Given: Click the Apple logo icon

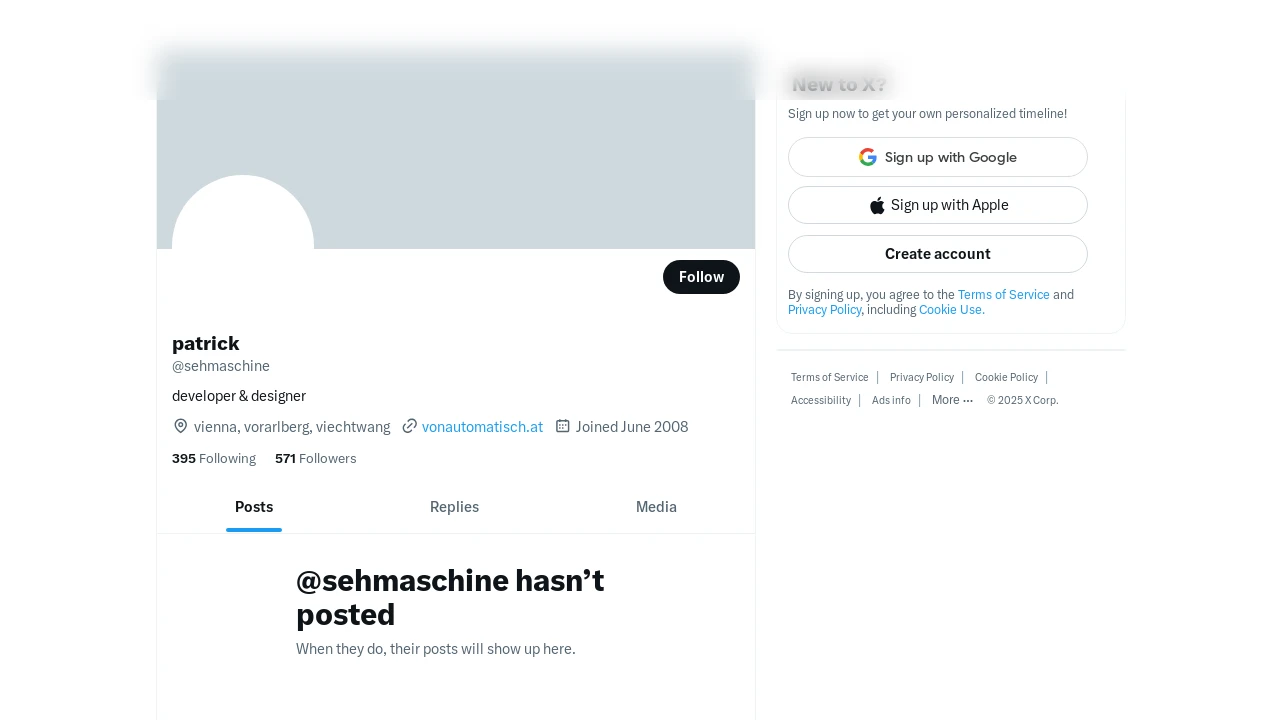Looking at the screenshot, I should point(877,205).
